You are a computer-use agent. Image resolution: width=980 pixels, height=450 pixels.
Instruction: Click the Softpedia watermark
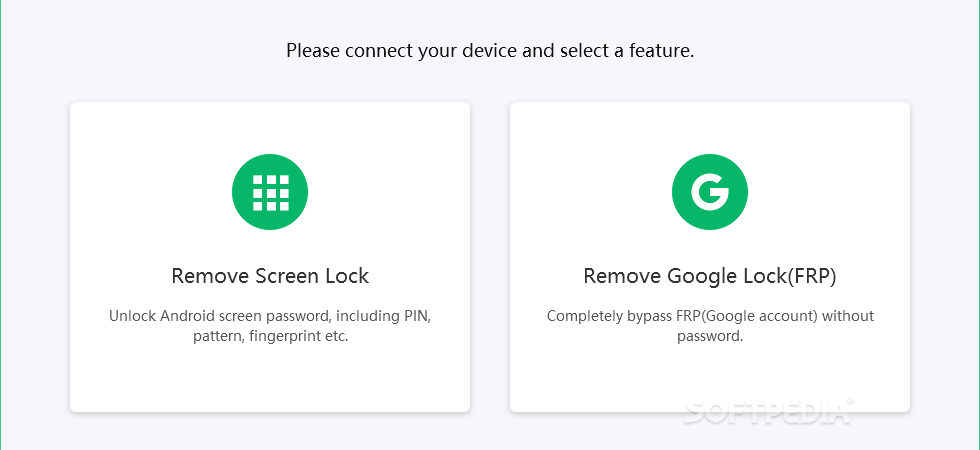click(769, 412)
